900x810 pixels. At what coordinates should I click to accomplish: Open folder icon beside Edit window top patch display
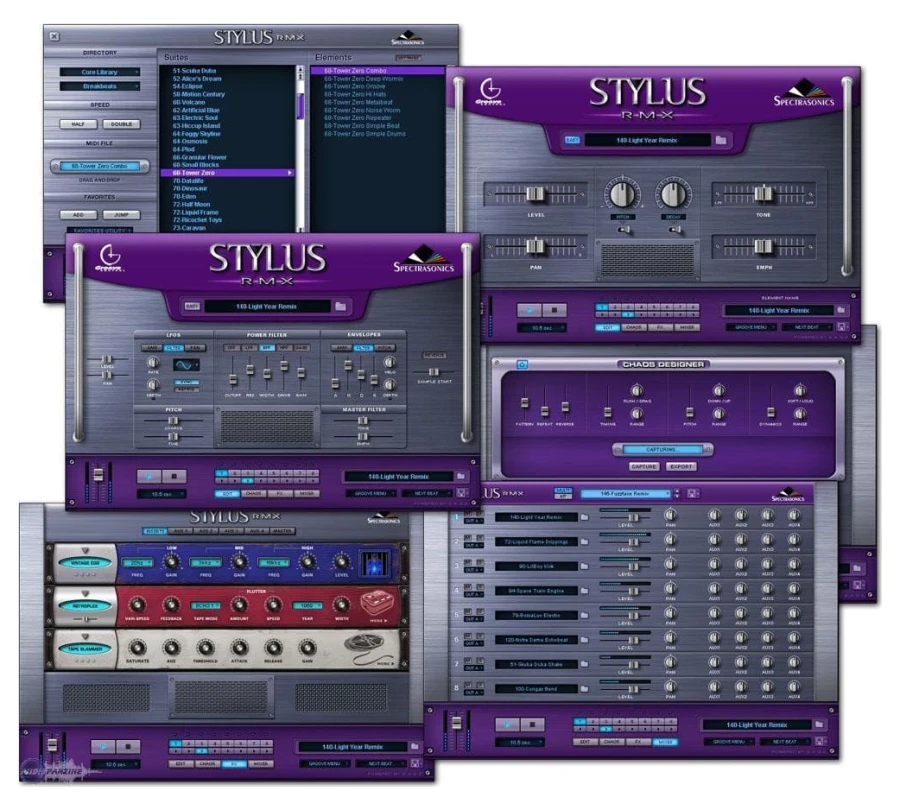coord(340,307)
